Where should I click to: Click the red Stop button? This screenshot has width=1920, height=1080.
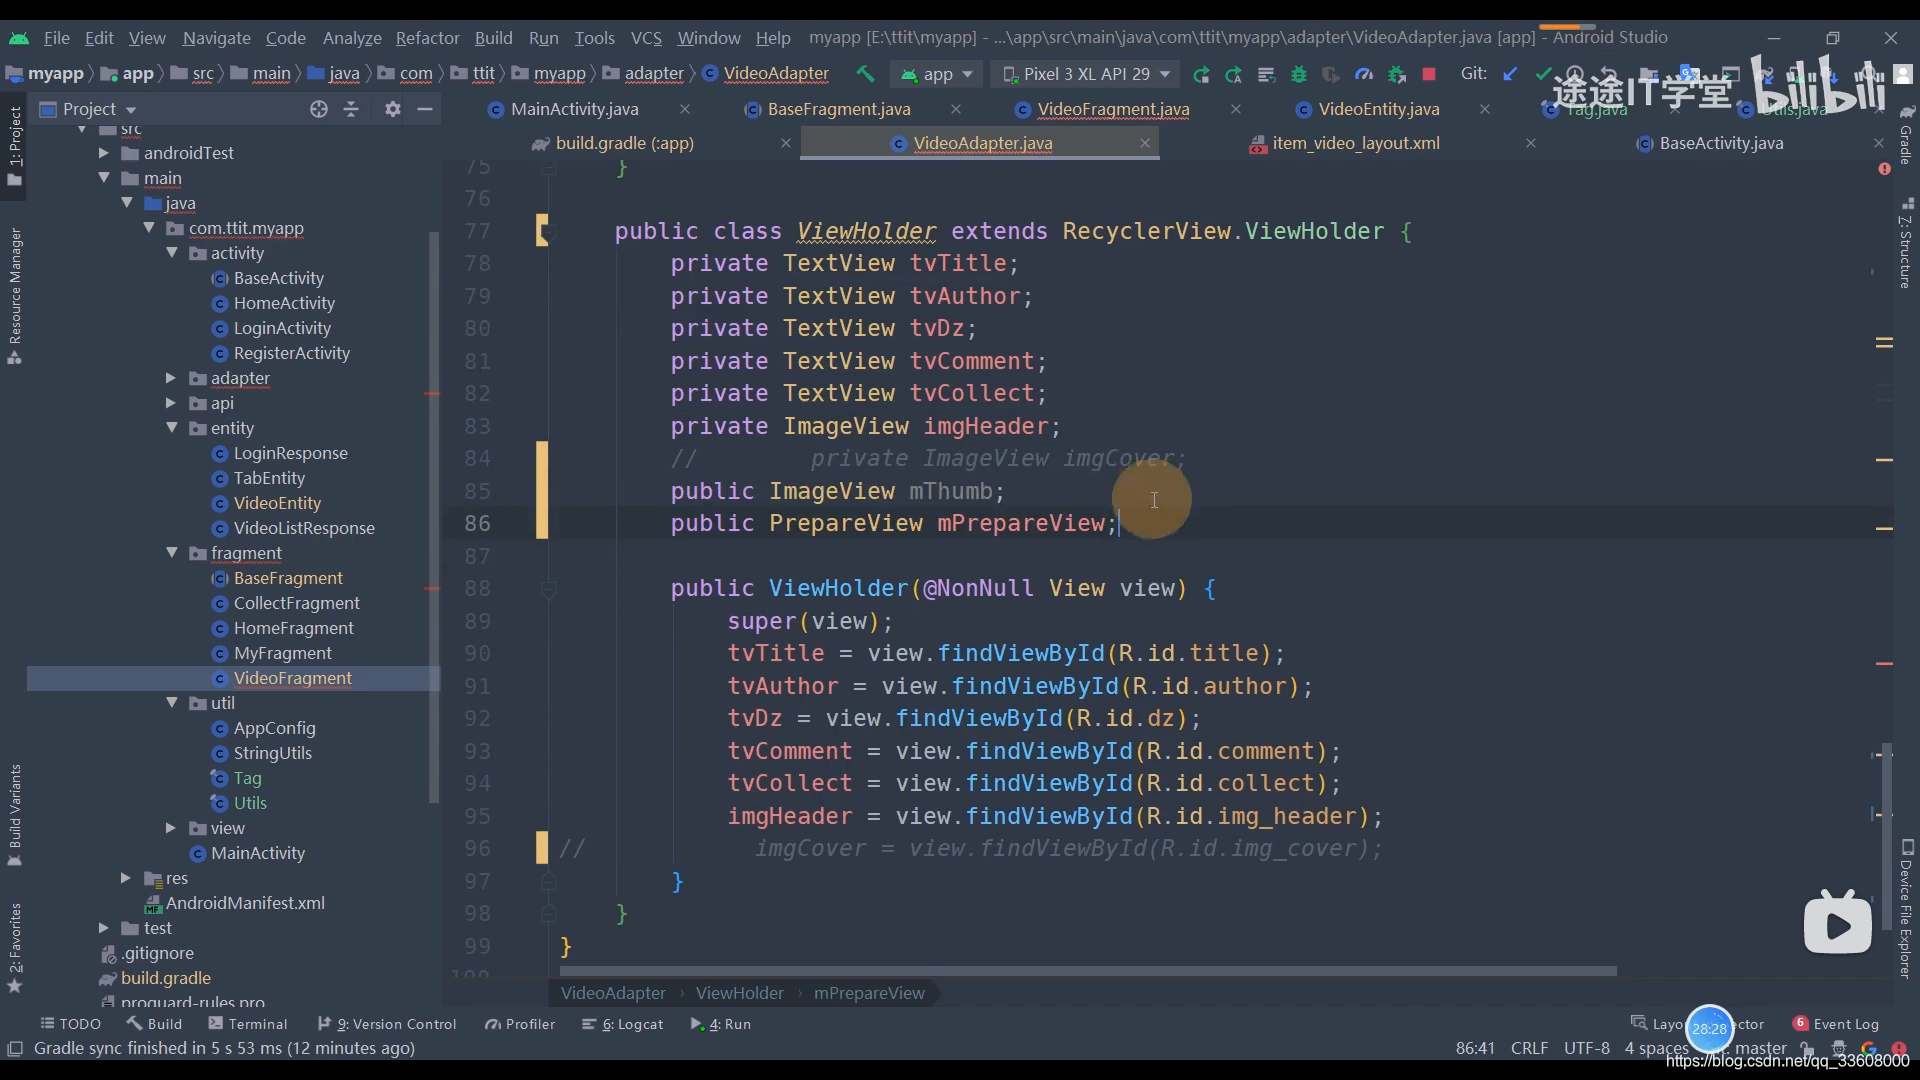(1429, 74)
